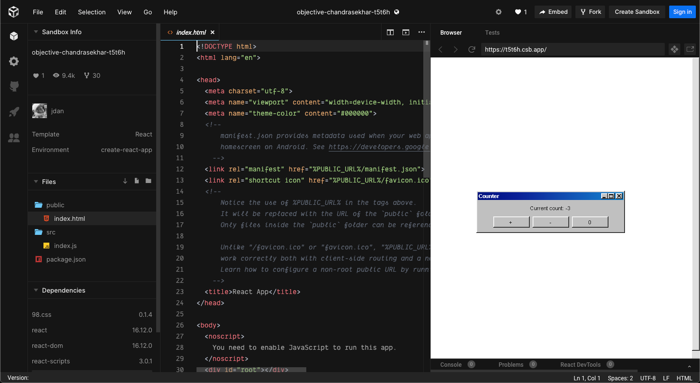
Task: Toggle split editor layout icon
Action: [390, 32]
